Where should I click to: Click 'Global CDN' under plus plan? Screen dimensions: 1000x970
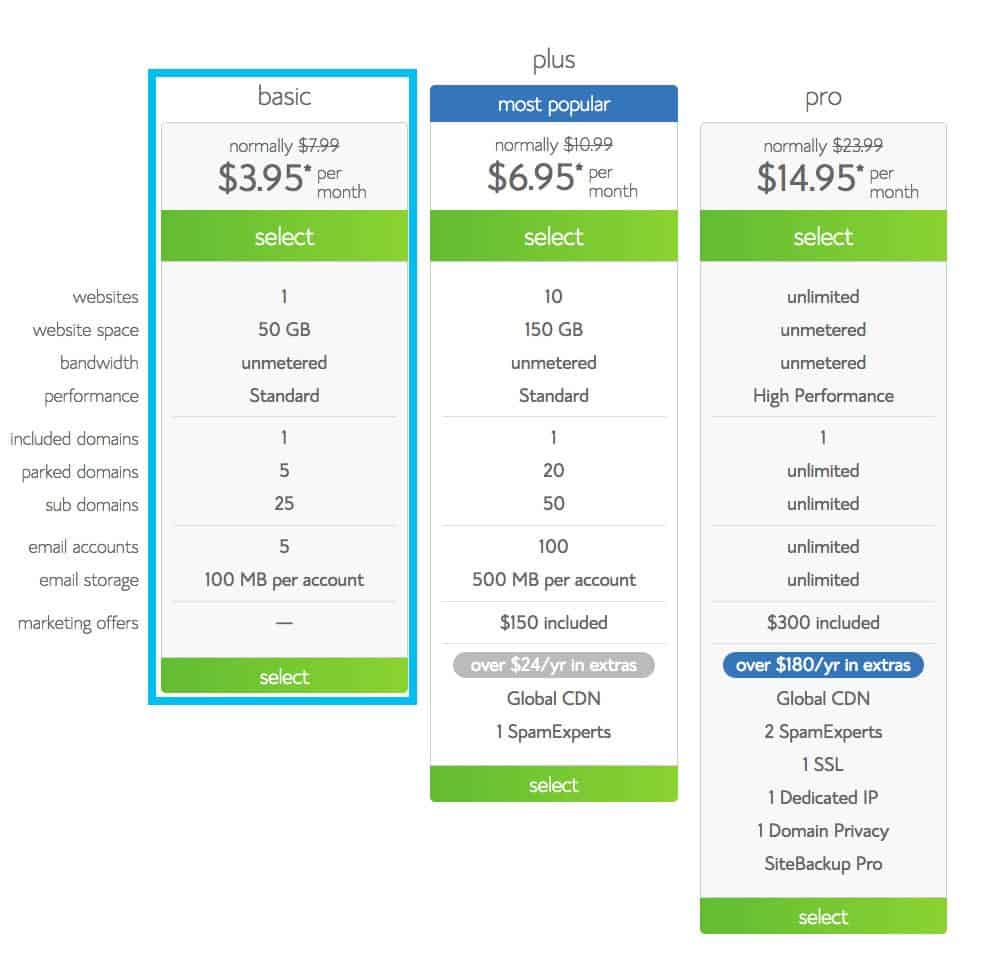(x=554, y=698)
